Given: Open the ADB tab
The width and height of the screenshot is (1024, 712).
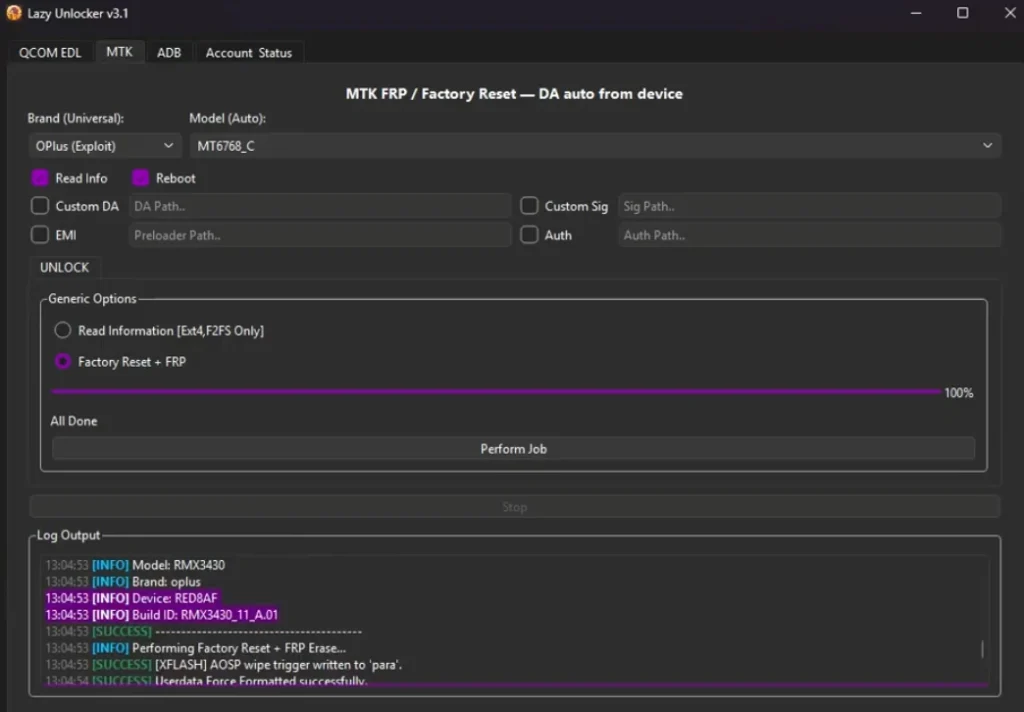Looking at the screenshot, I should coord(169,53).
